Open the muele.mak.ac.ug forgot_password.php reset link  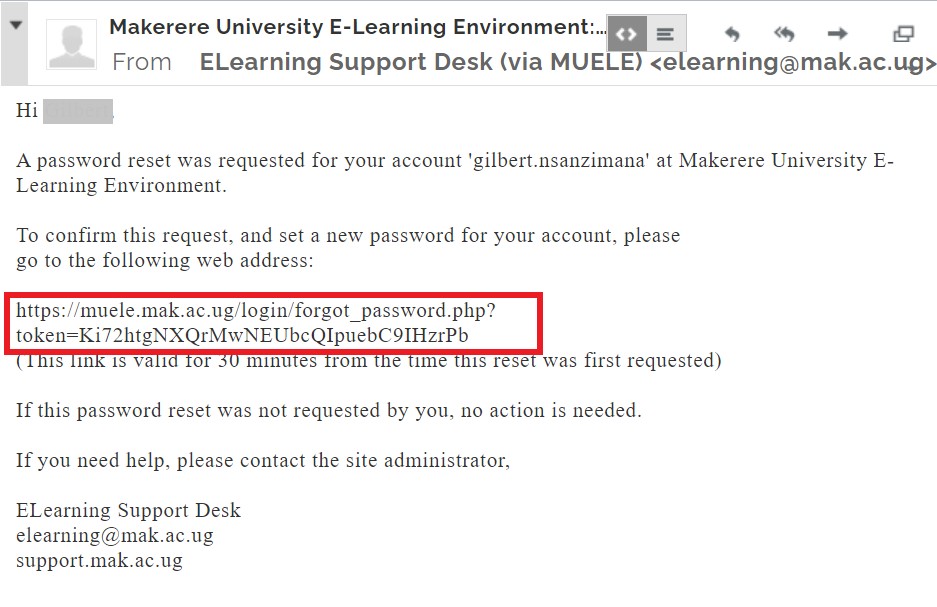pos(256,323)
